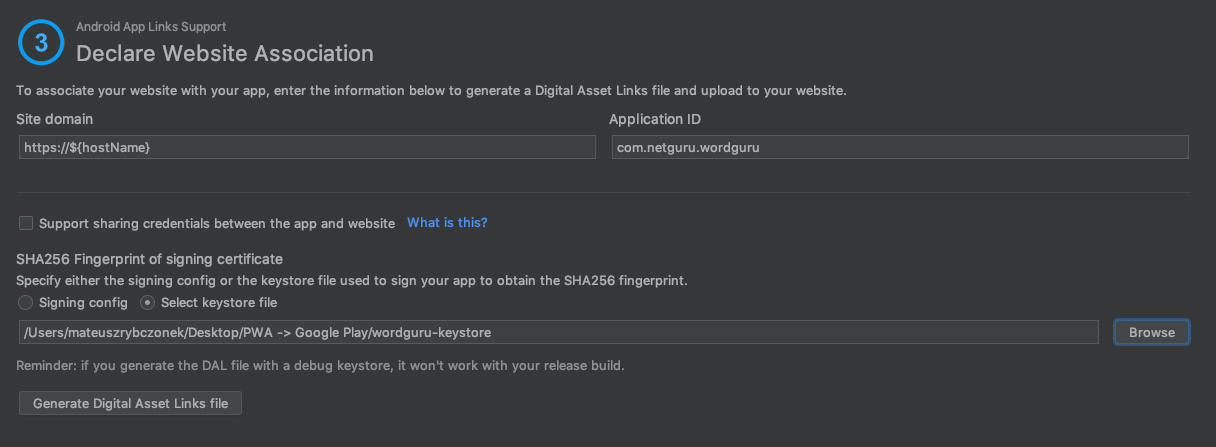Click the "Specify either the signing config" description
The image size is (1216, 447).
click(351, 280)
